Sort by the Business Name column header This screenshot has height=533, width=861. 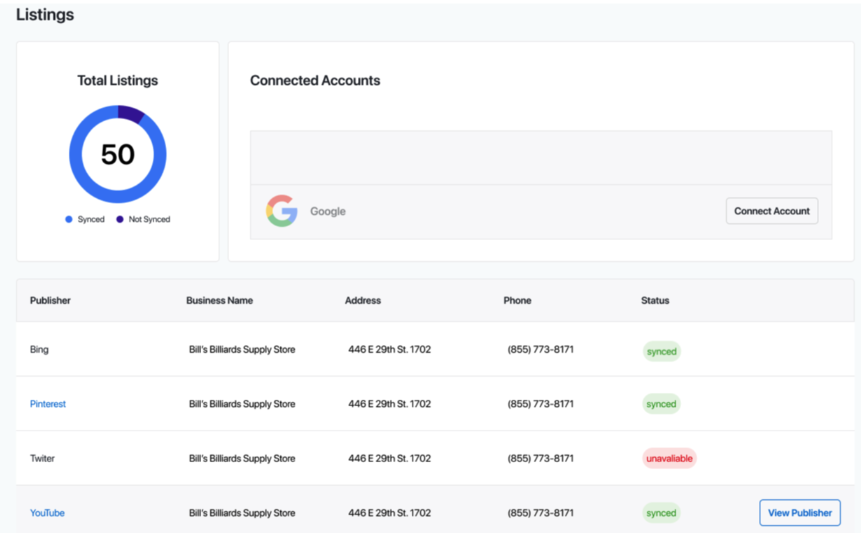click(x=219, y=300)
